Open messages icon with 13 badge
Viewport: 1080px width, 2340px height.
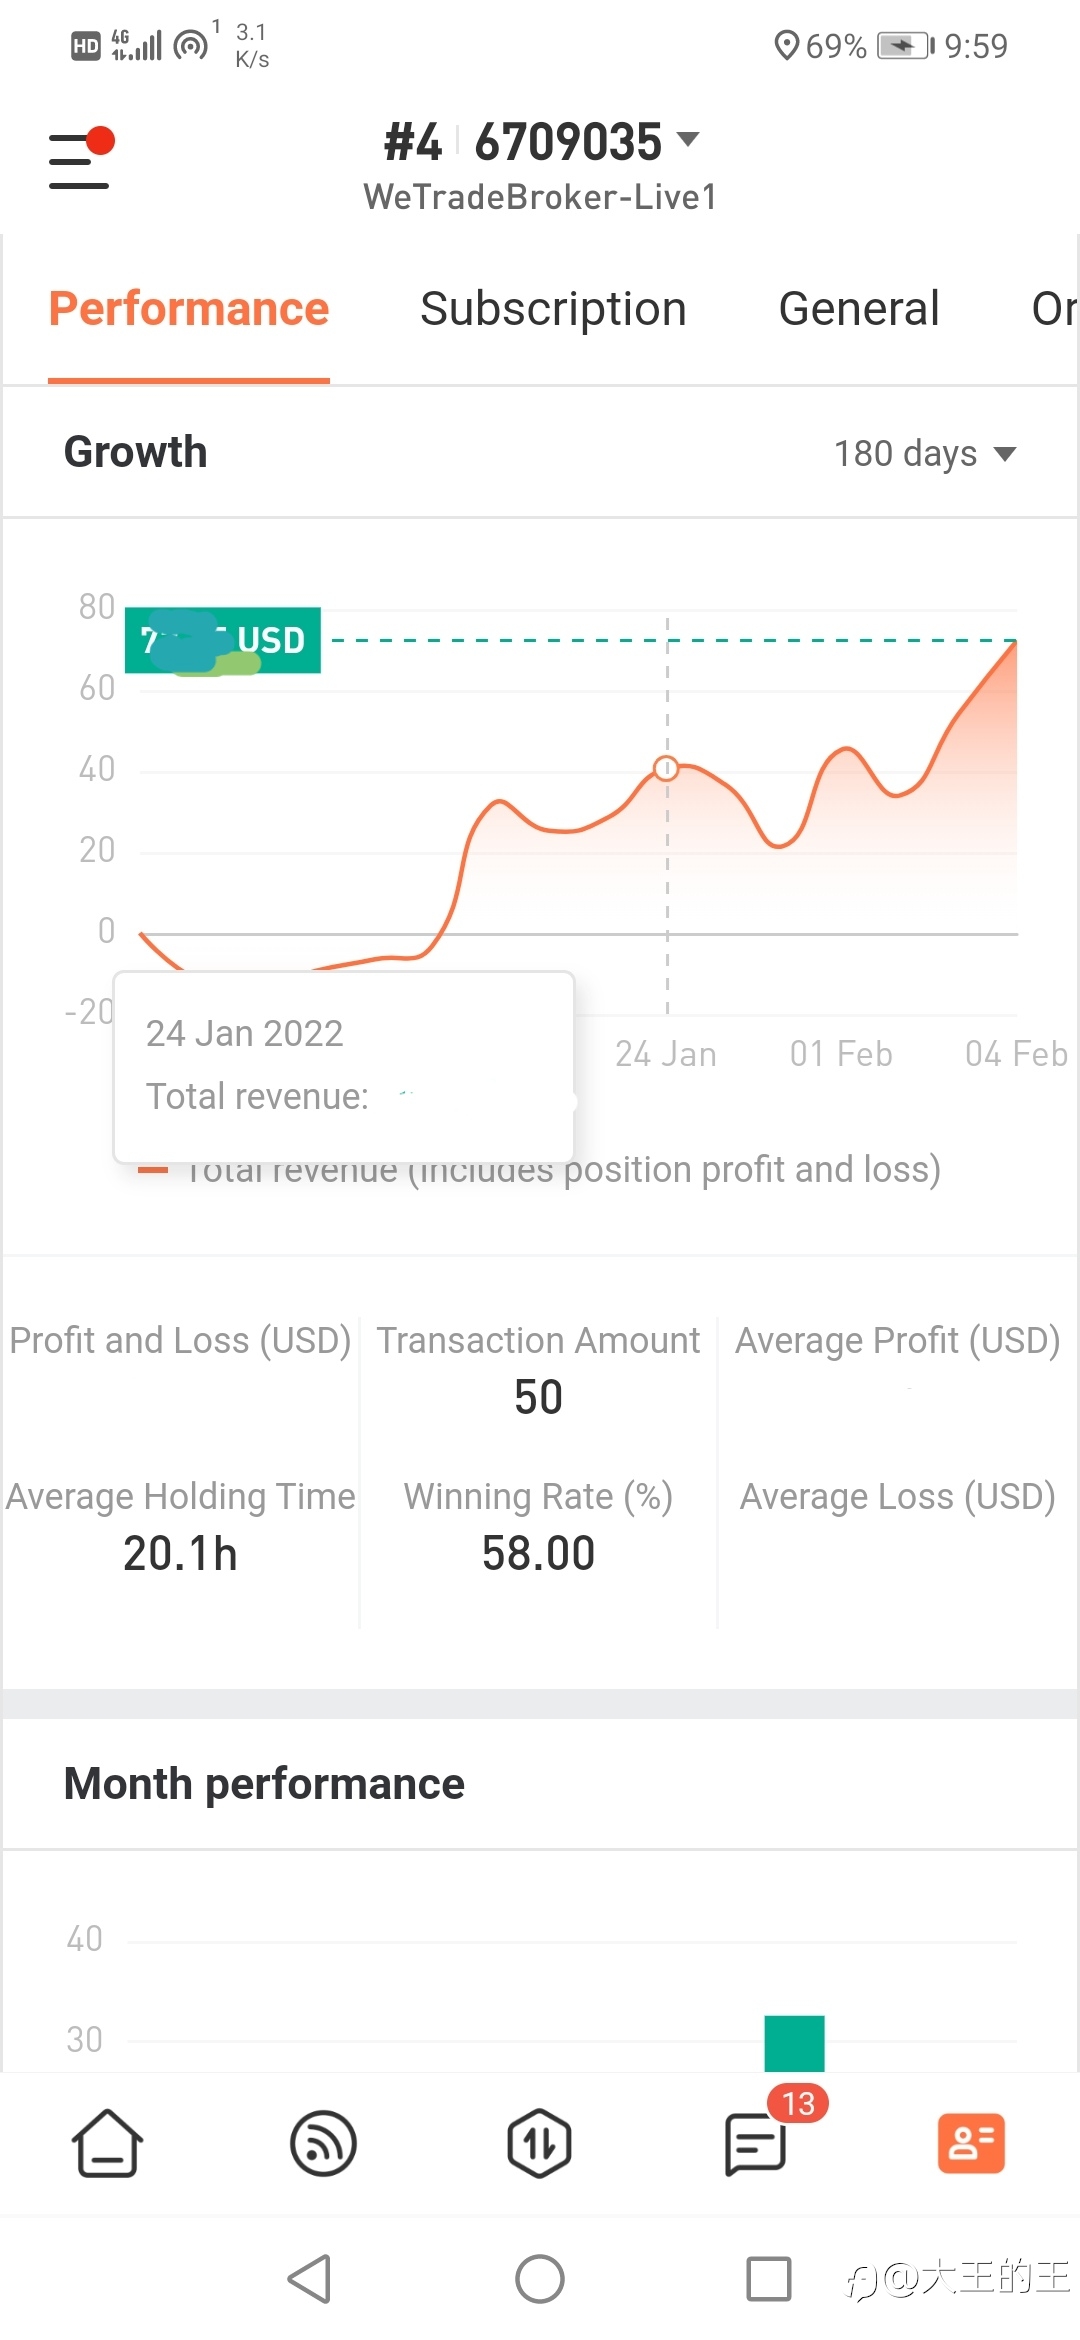click(757, 2143)
